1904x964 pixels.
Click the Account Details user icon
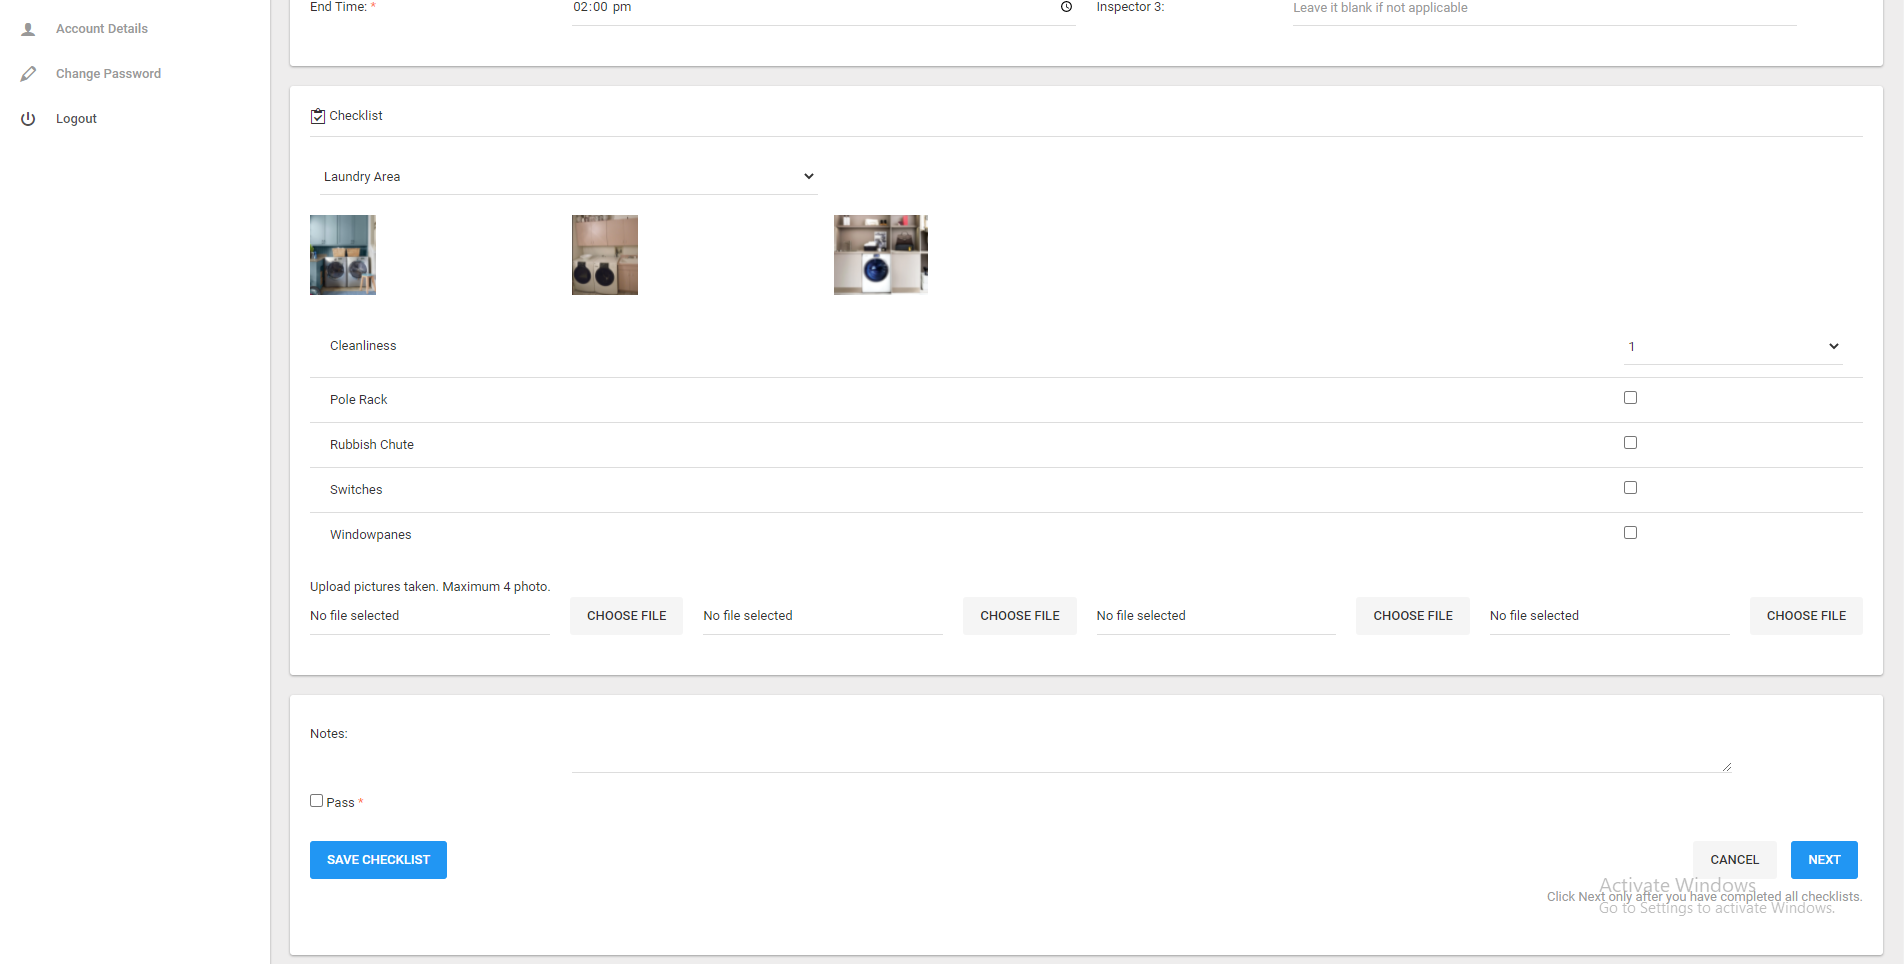[28, 29]
